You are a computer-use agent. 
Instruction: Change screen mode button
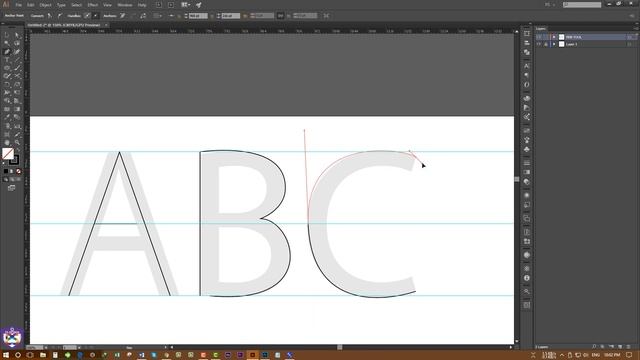(11, 188)
